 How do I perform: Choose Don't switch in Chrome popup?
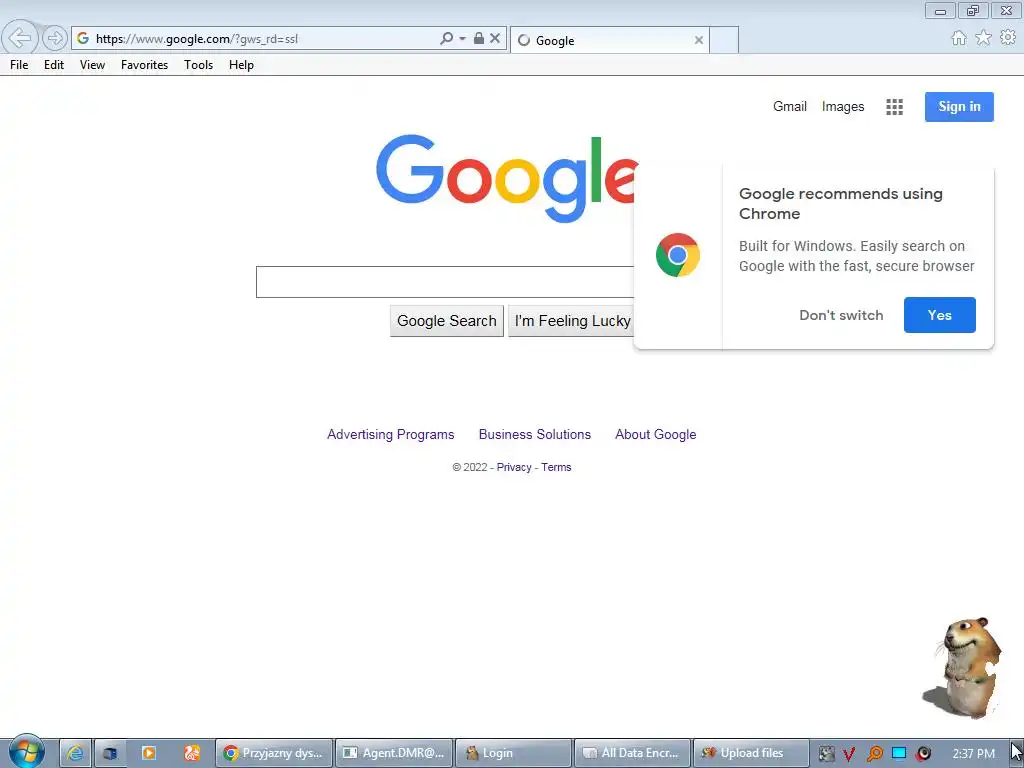(841, 315)
